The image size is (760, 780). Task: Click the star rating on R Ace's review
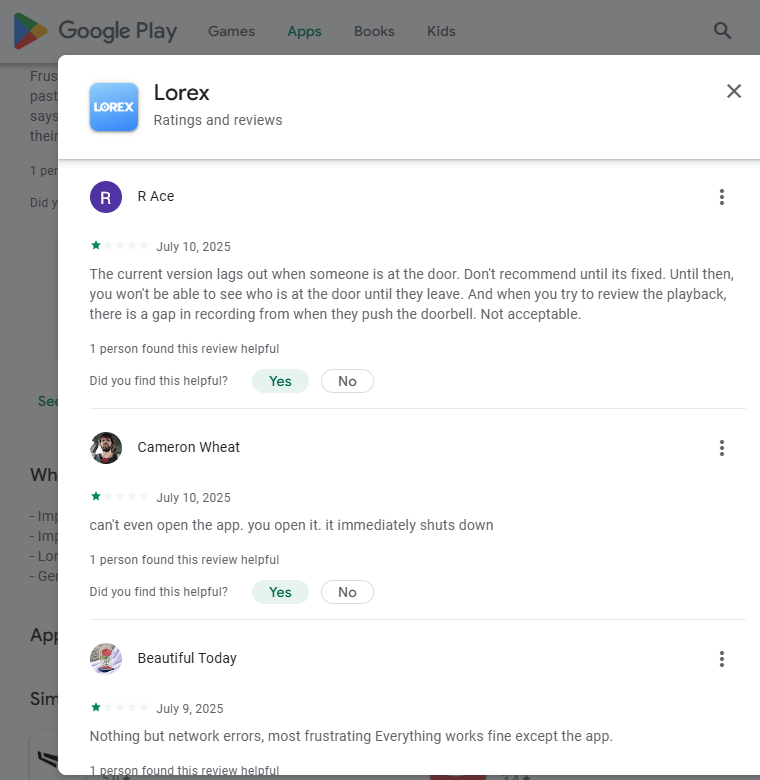[119, 245]
